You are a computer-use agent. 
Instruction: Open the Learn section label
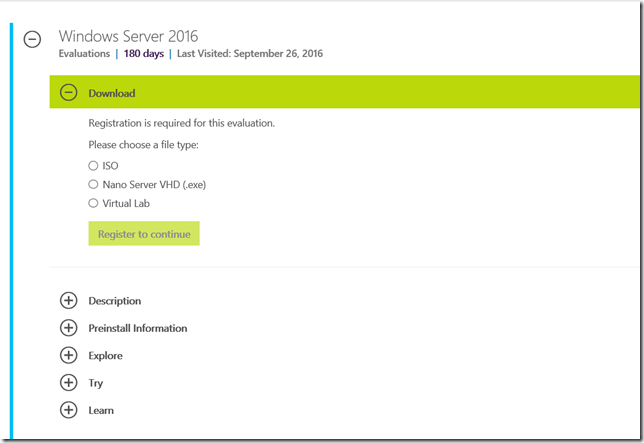coord(101,410)
